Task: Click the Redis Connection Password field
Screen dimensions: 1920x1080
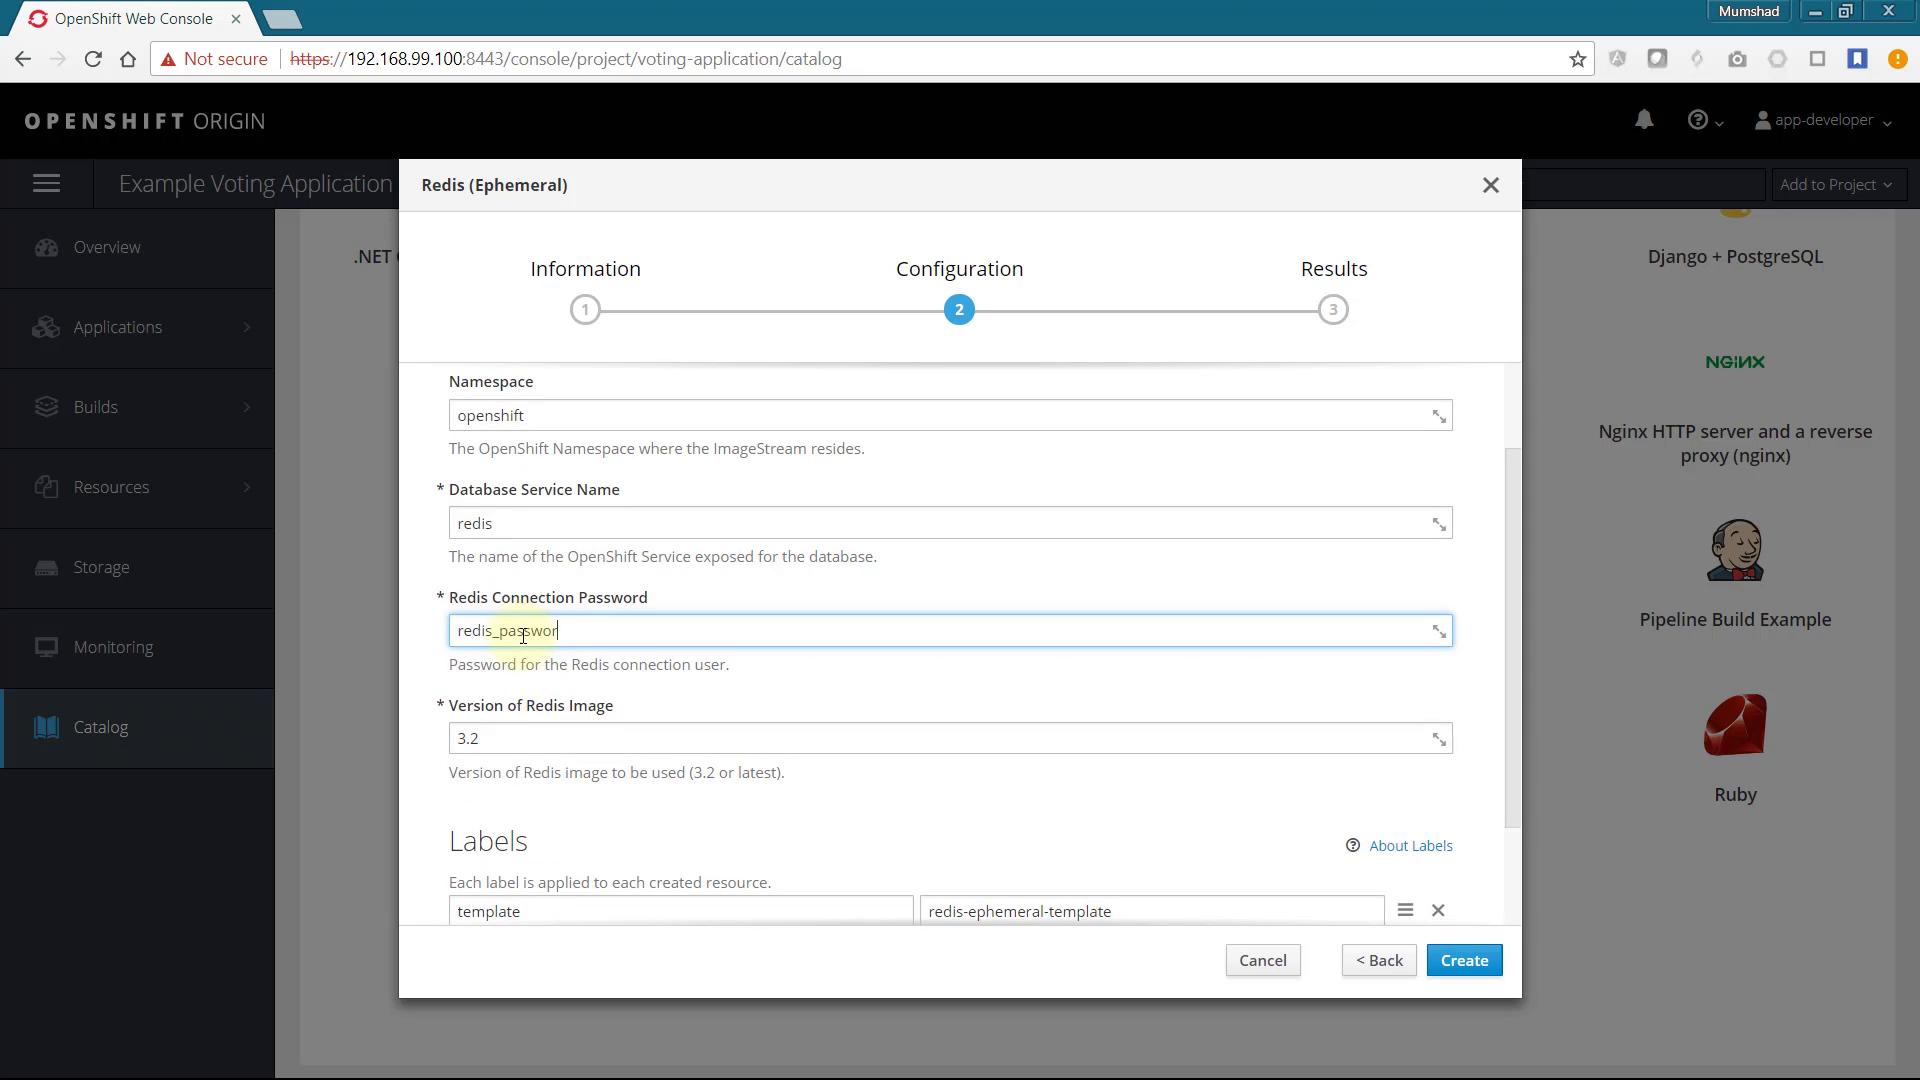Action: click(950, 631)
